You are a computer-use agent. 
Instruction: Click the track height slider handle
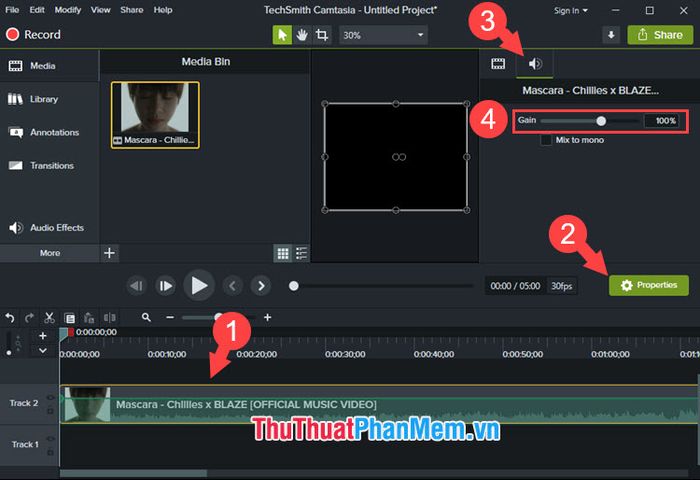(x=9, y=353)
